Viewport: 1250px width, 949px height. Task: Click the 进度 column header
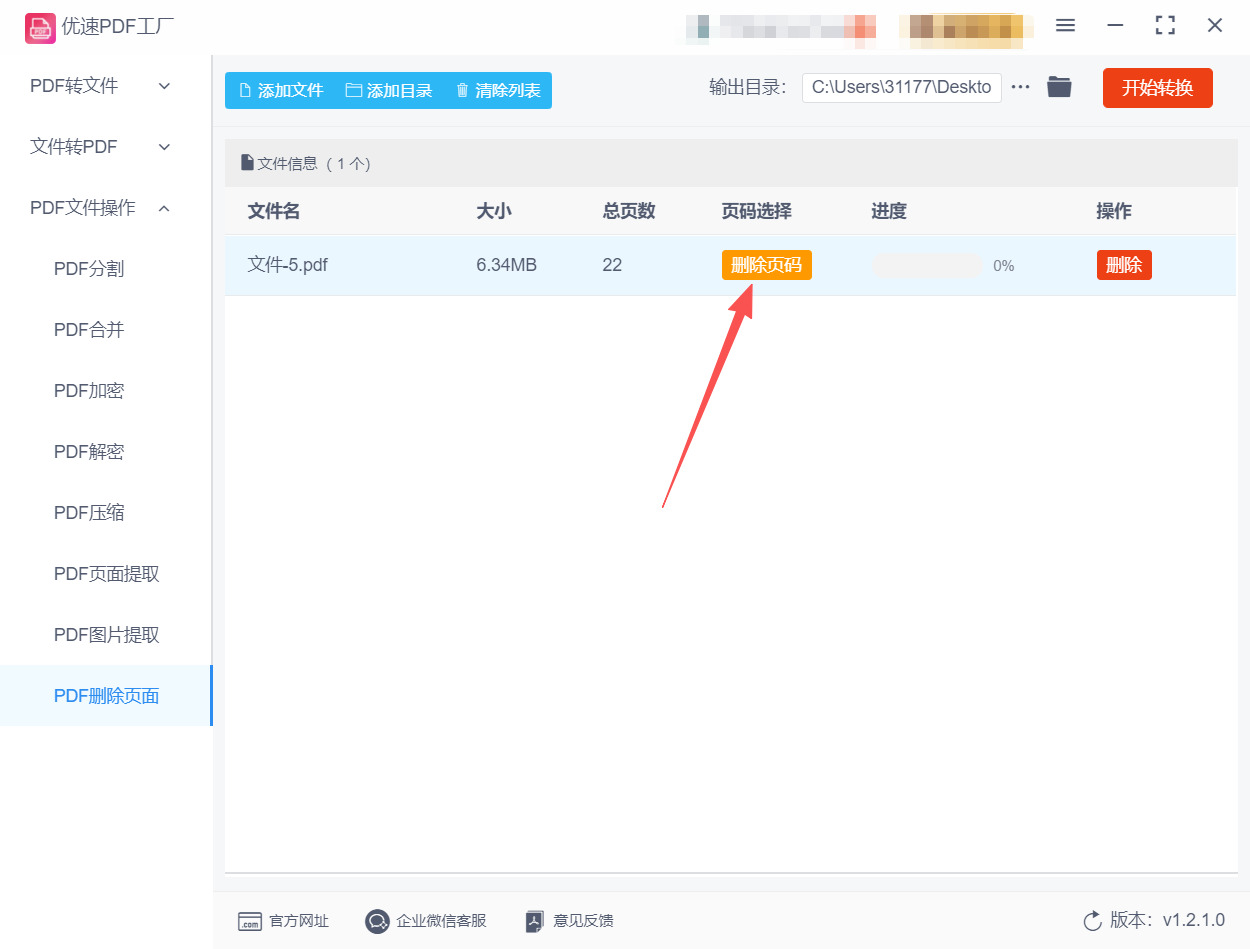point(889,211)
